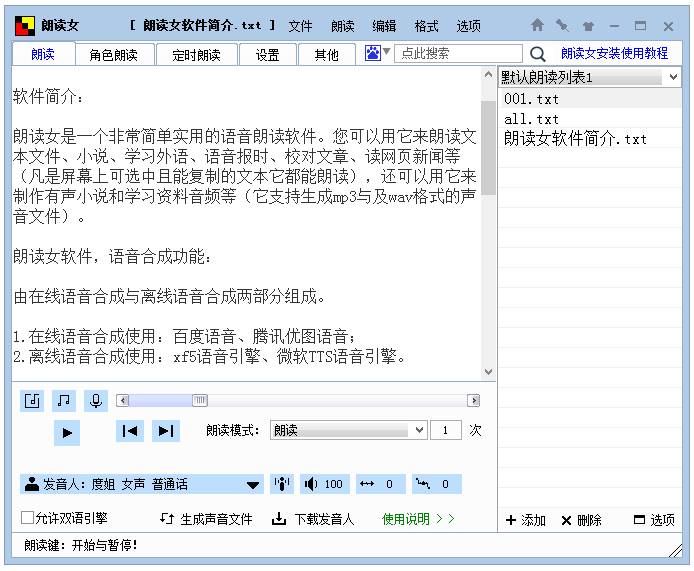Expand the 朗读模式 dropdown
694x571 pixels.
pyautogui.click(x=419, y=430)
